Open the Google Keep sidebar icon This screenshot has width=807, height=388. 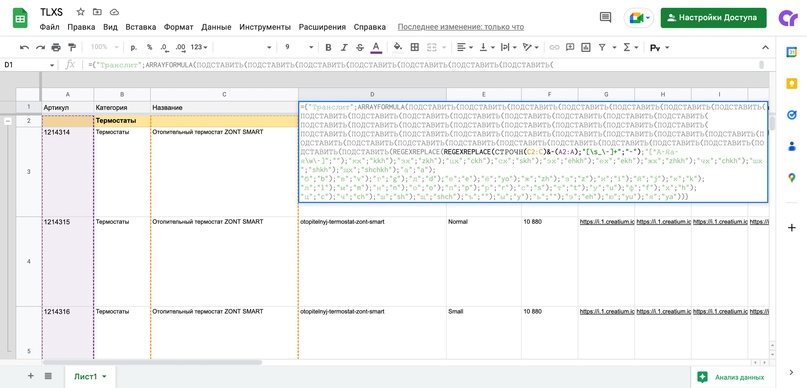click(792, 83)
